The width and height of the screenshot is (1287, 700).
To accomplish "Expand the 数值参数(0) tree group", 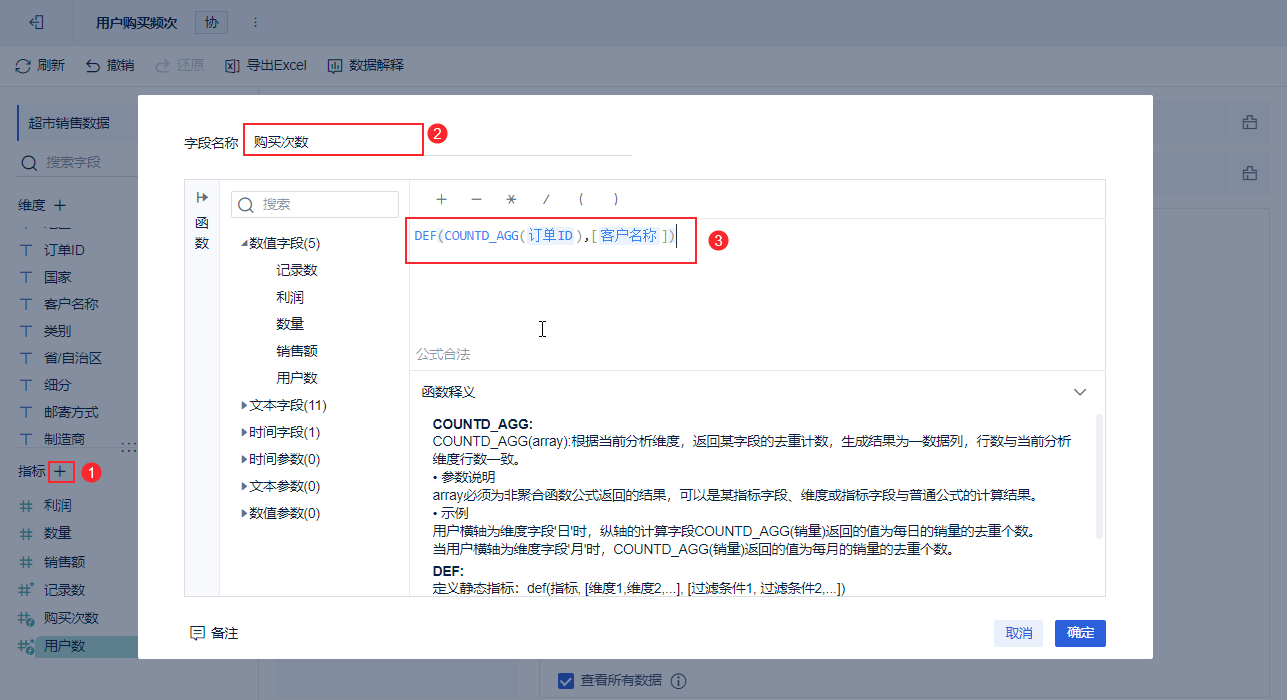I will point(244,513).
